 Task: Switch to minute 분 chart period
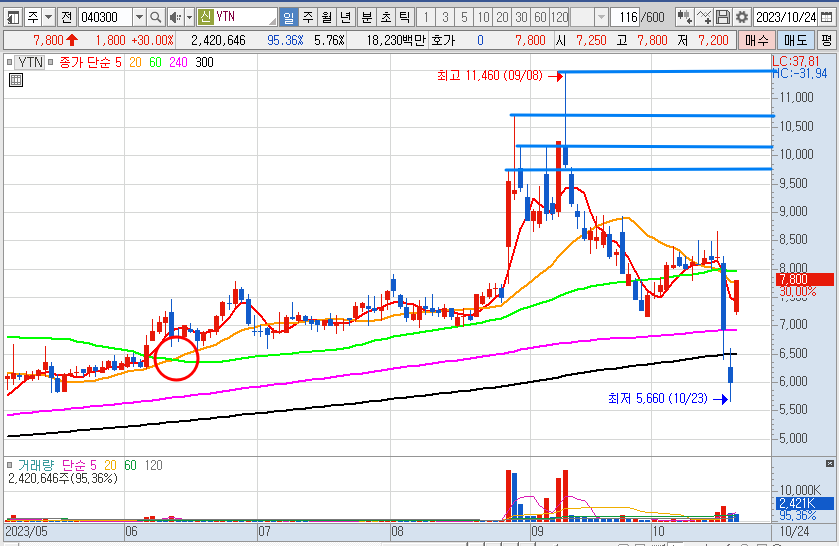[x=367, y=18]
